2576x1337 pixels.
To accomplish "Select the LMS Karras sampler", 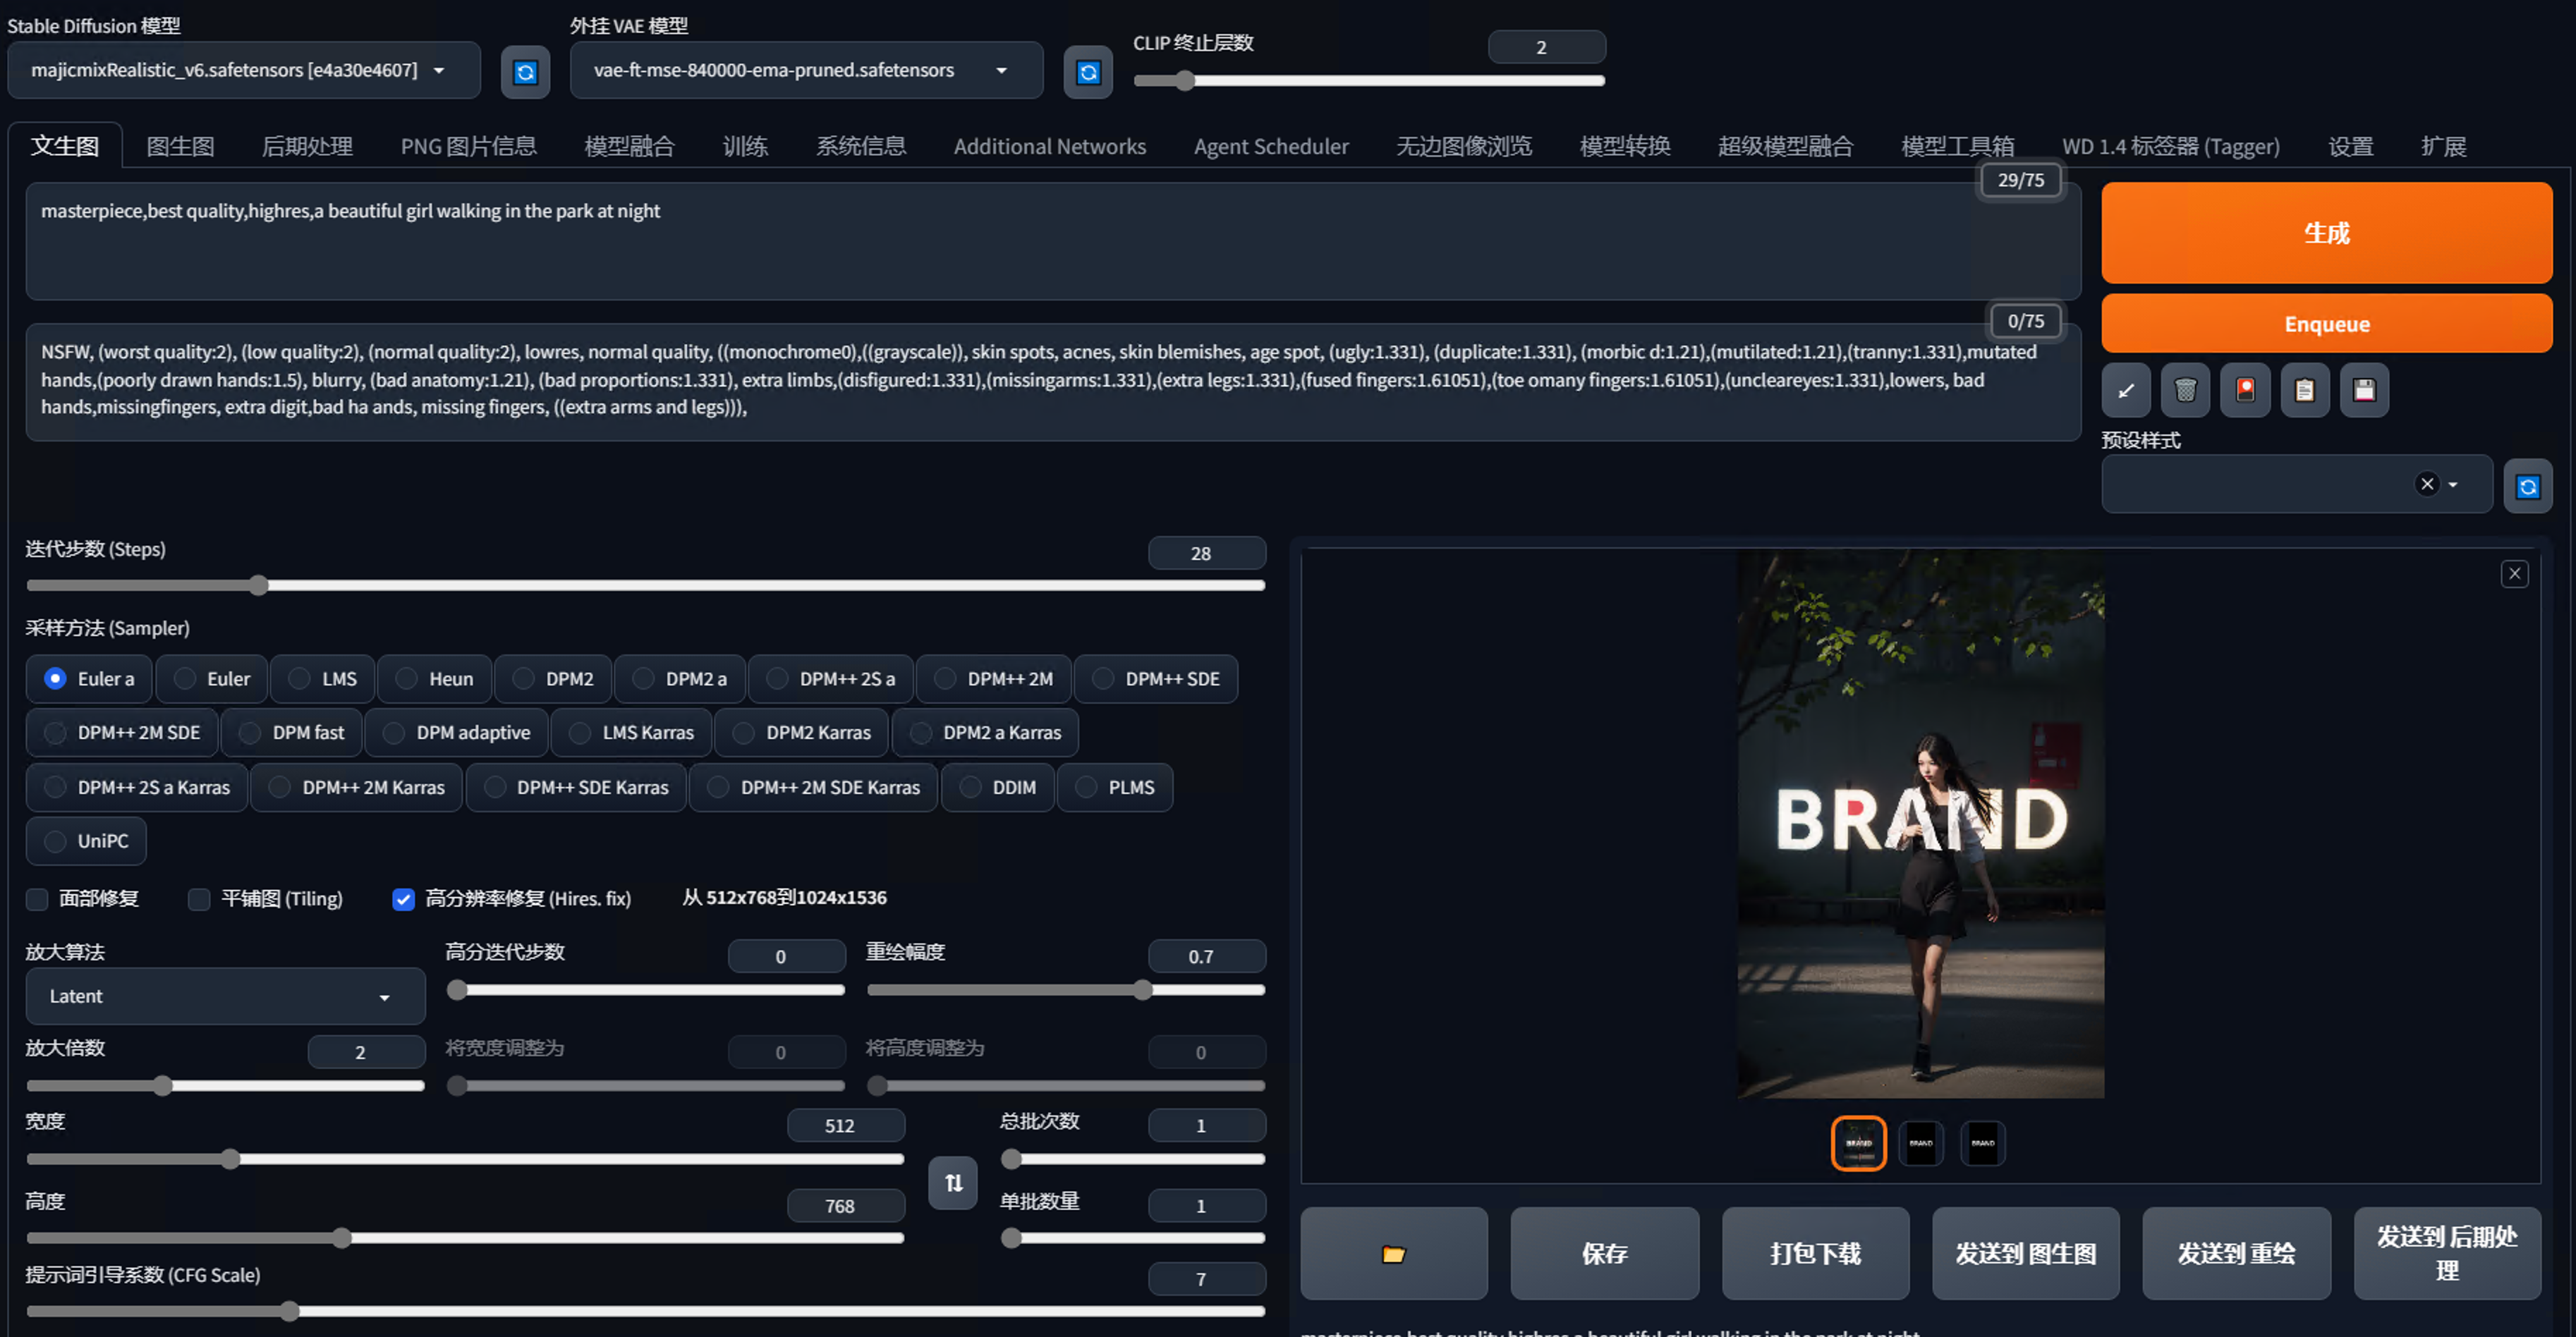I will click(x=631, y=733).
